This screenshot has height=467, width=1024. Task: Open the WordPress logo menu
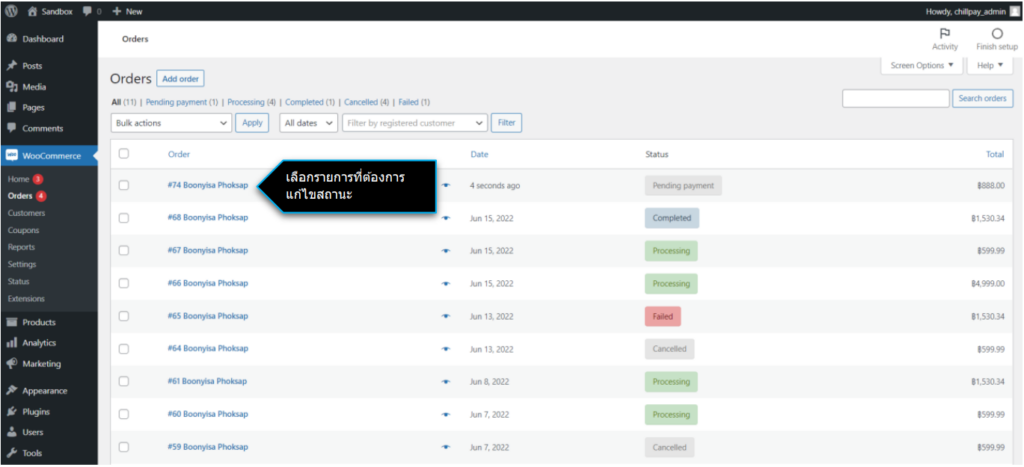(x=11, y=11)
